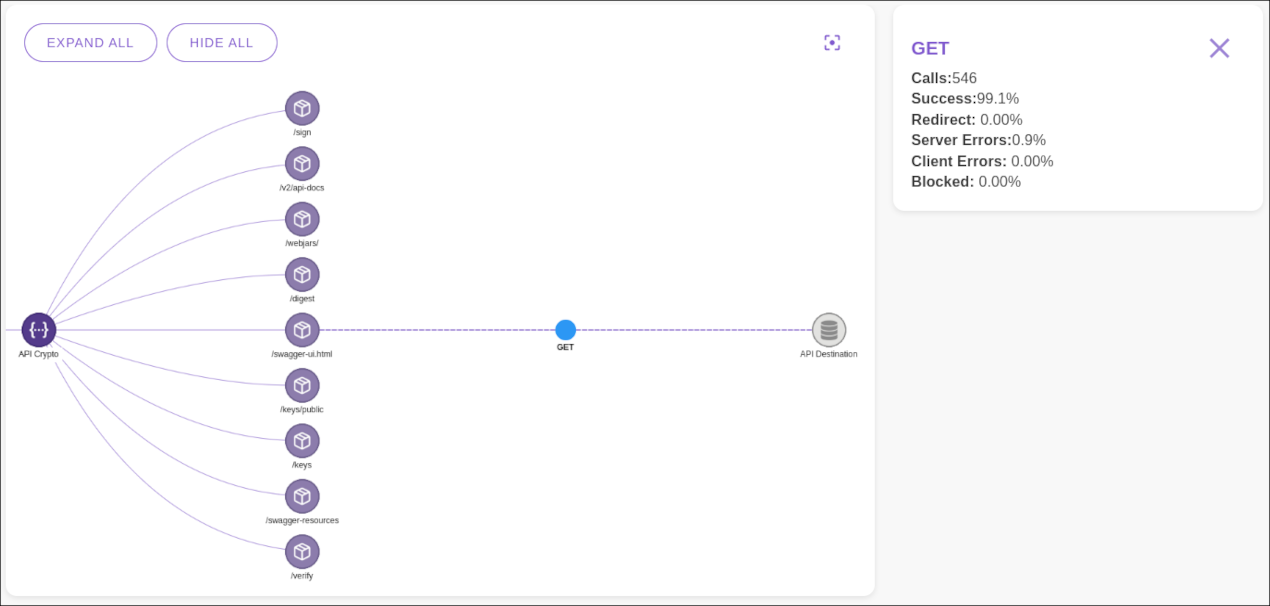Select the /sign endpoint node
Viewport: 1270px width, 606px height.
coord(302,108)
